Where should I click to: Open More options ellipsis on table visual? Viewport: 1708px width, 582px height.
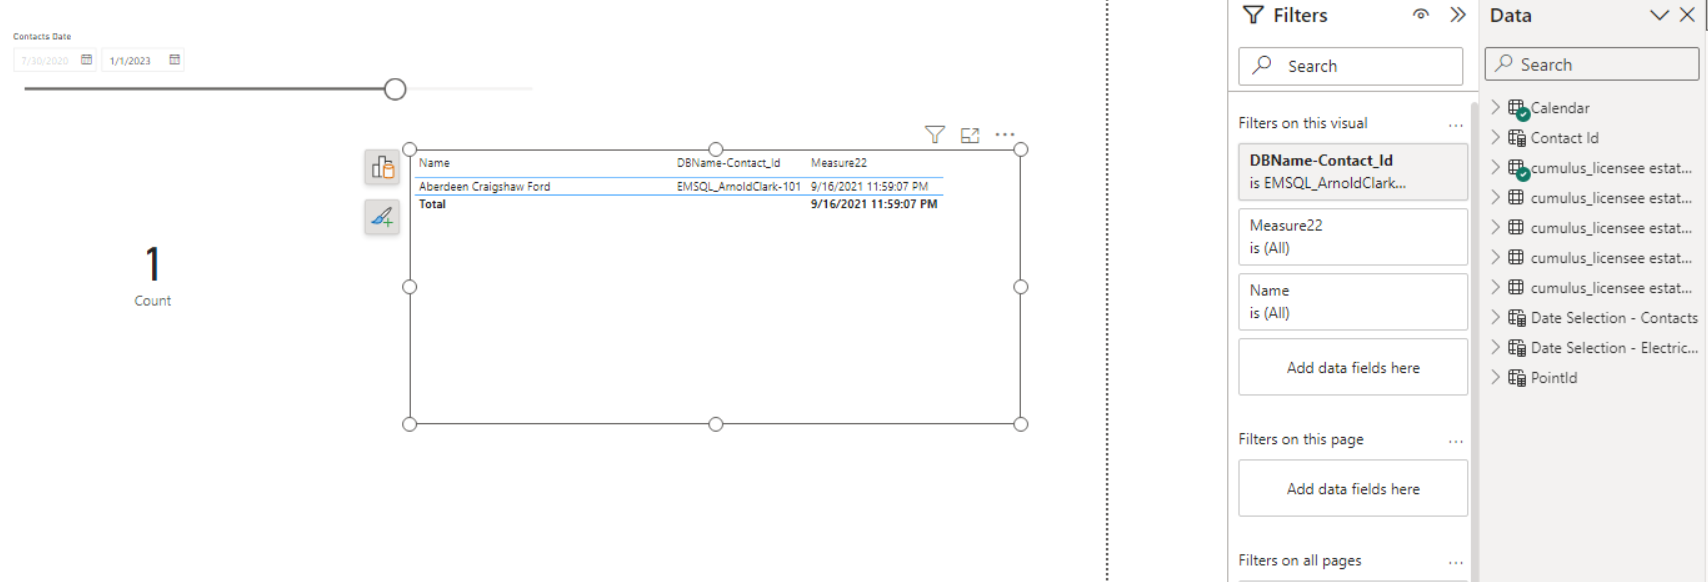click(1005, 134)
